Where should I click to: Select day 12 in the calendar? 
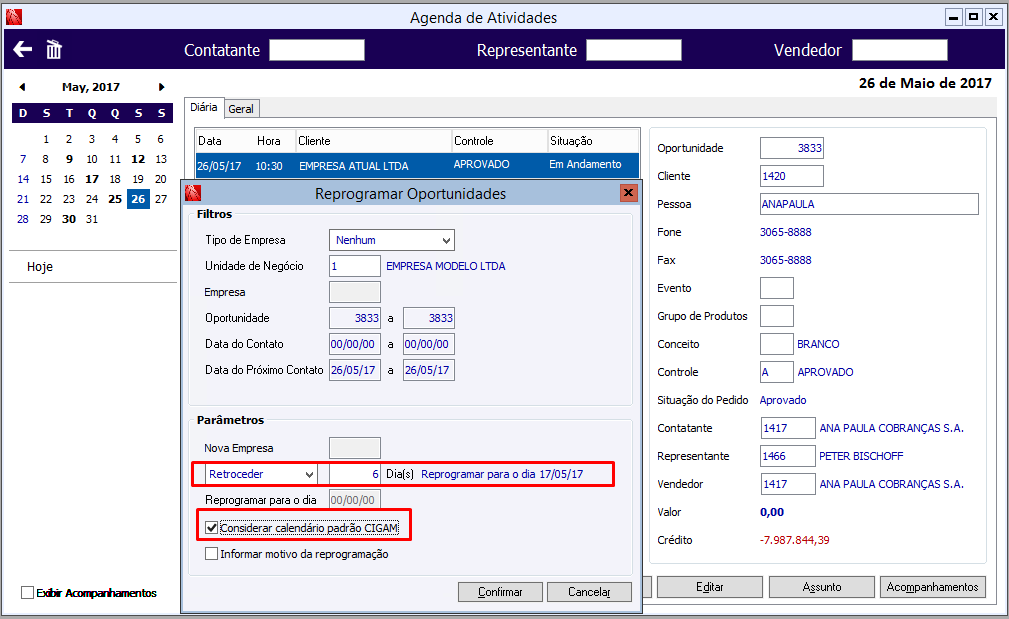coord(138,159)
